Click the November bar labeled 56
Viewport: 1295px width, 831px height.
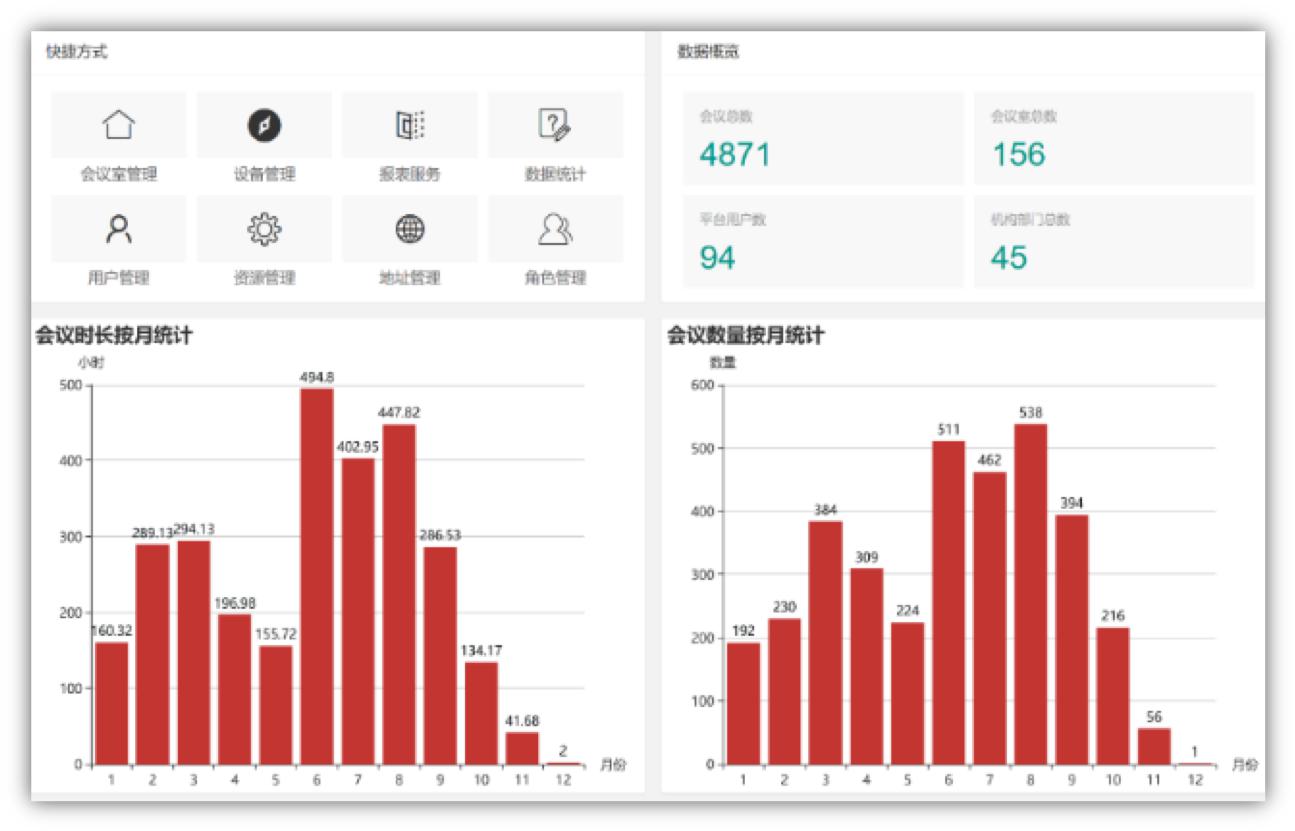point(1154,746)
